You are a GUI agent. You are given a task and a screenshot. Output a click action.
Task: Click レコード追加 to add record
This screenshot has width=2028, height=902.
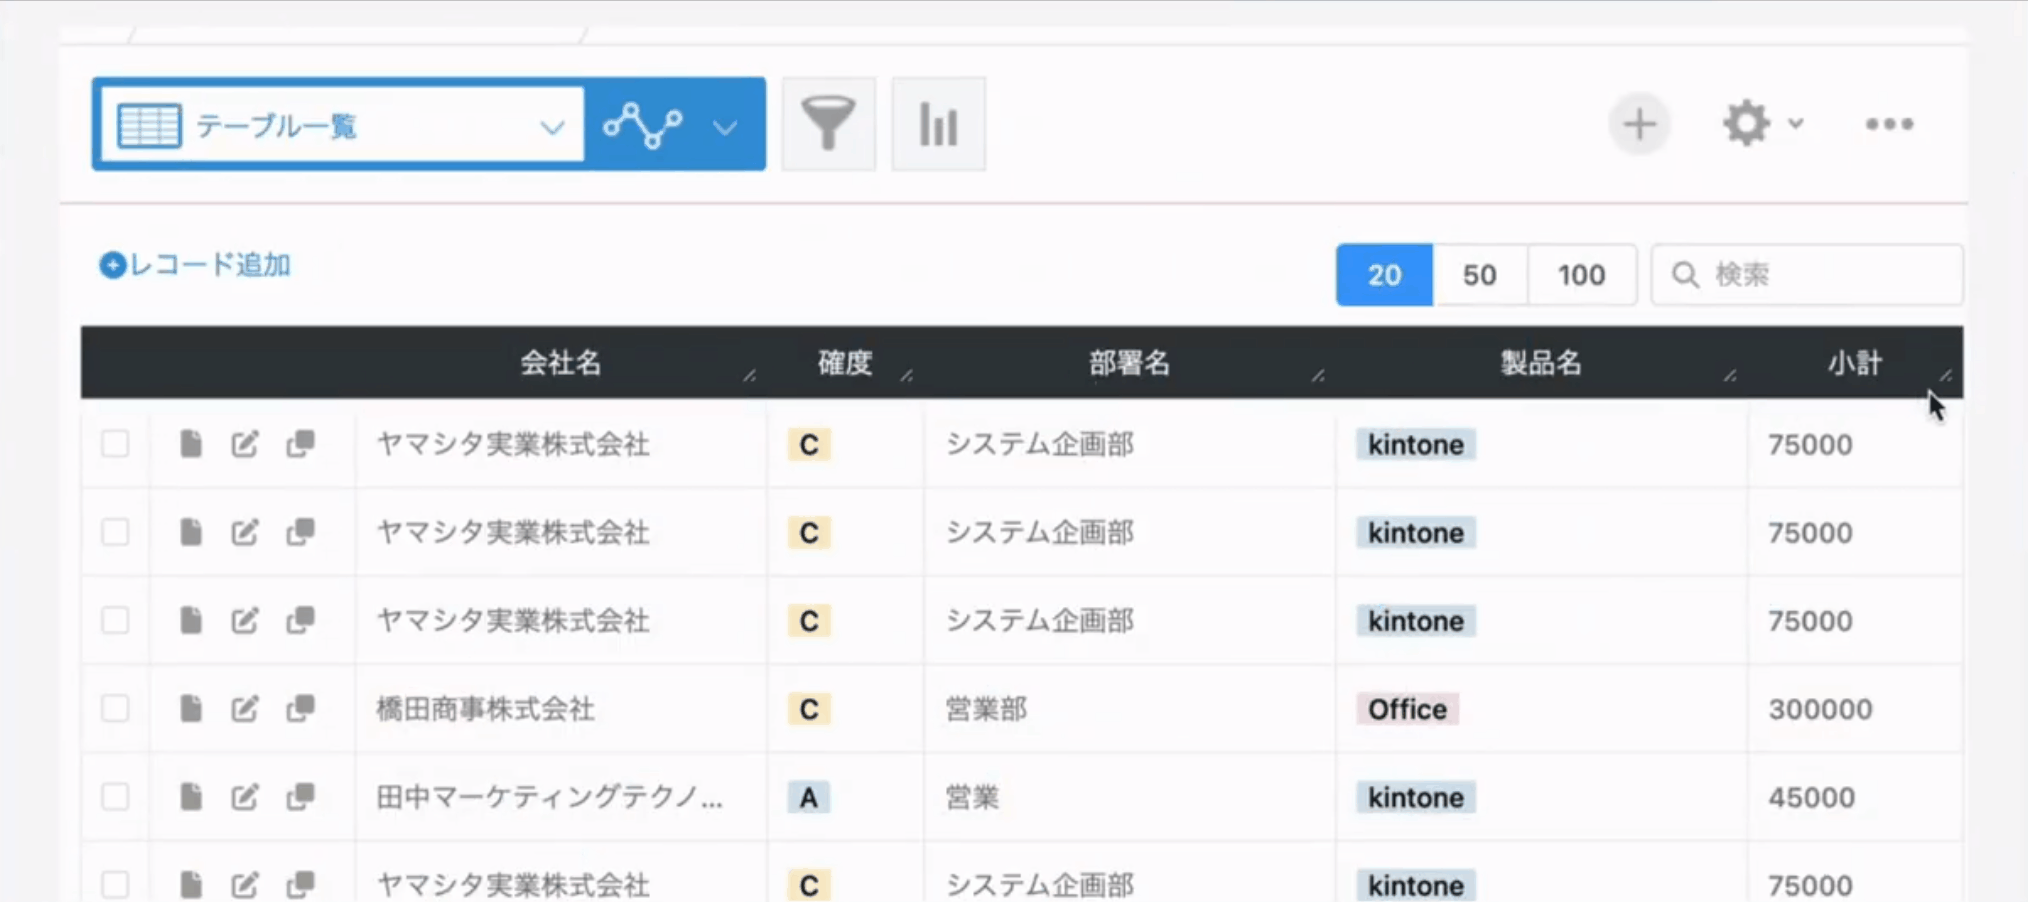click(x=195, y=265)
